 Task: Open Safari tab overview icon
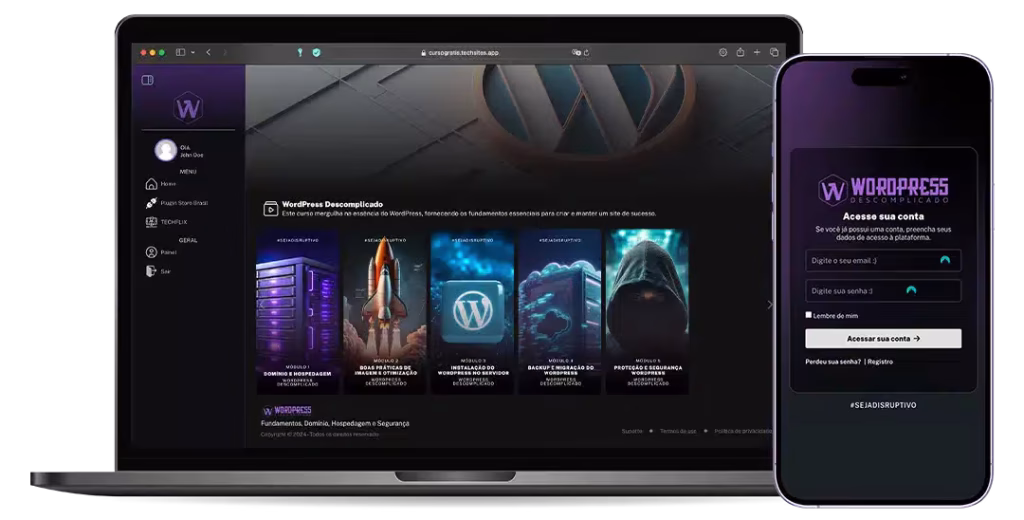[774, 52]
